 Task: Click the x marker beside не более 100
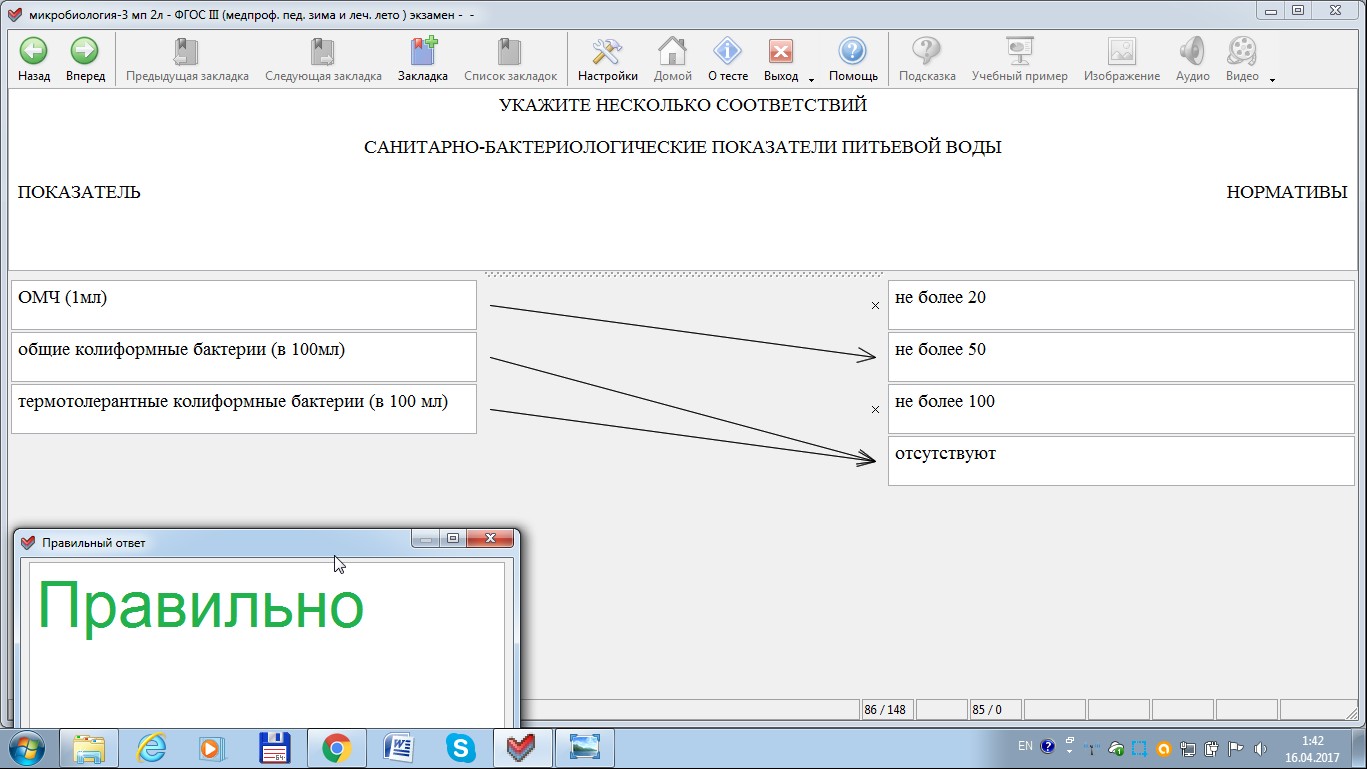[875, 410]
